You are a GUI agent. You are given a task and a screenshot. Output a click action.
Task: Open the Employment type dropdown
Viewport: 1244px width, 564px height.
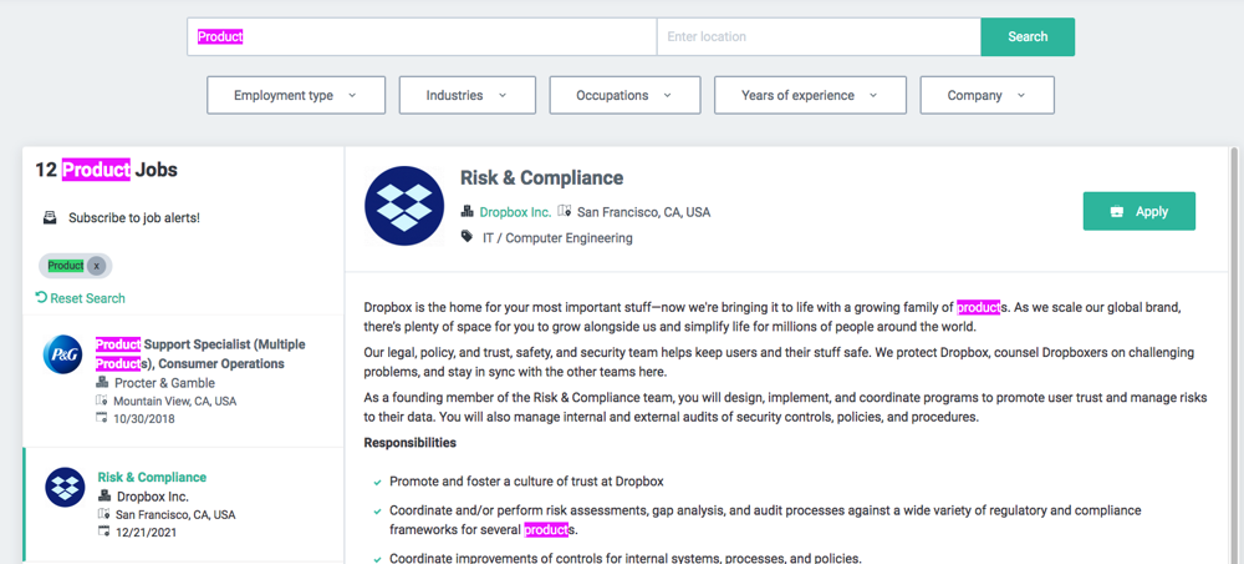coord(296,95)
